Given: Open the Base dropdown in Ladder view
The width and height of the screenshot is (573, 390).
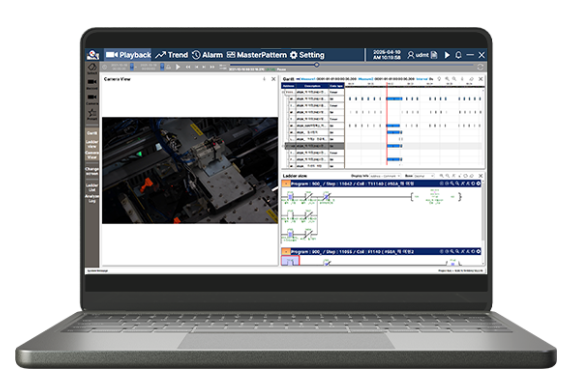Looking at the screenshot, I should [424, 176].
